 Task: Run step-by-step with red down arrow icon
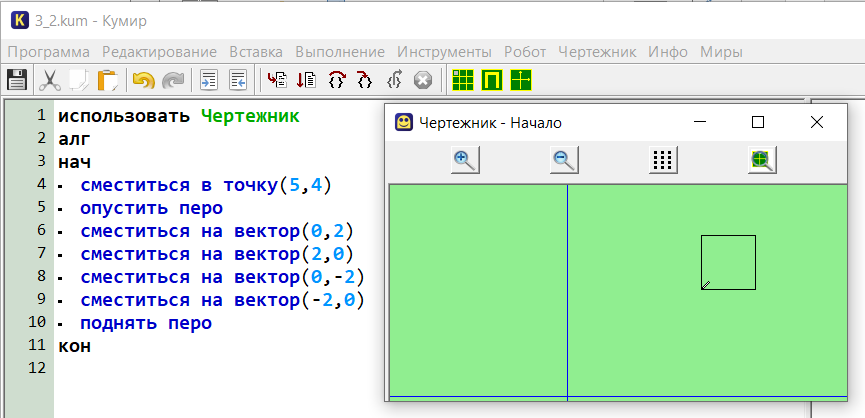(x=306, y=81)
